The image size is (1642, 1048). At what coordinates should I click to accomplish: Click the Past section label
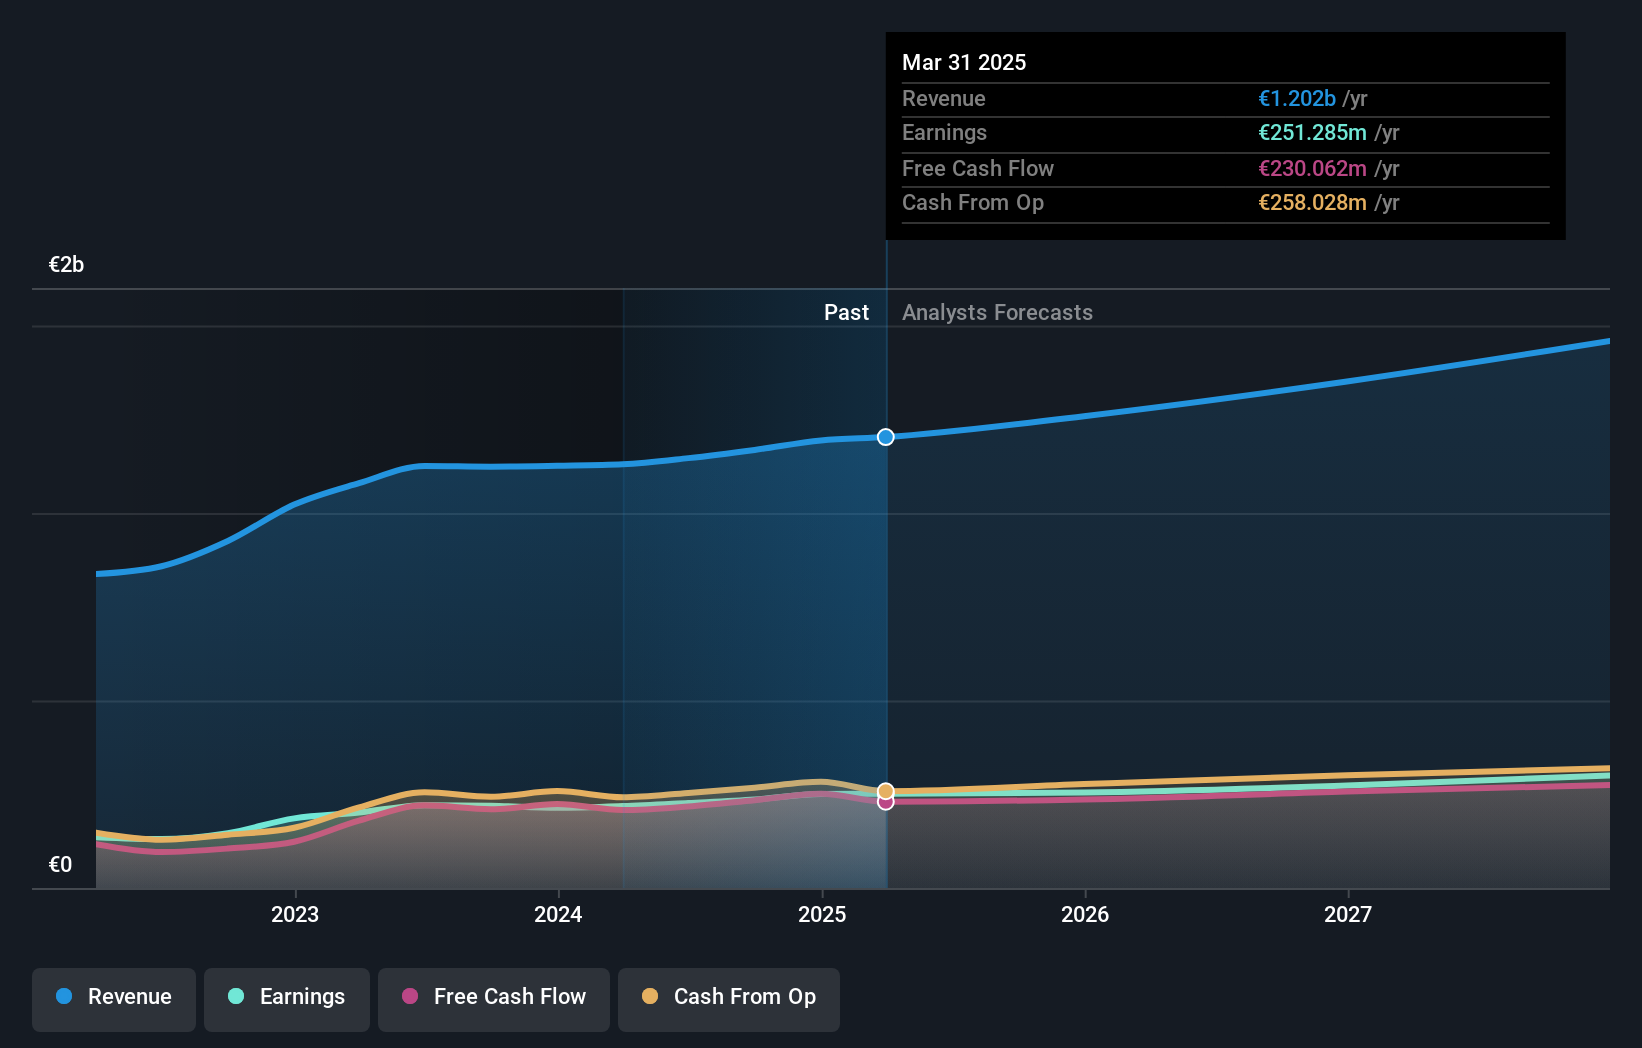(847, 312)
